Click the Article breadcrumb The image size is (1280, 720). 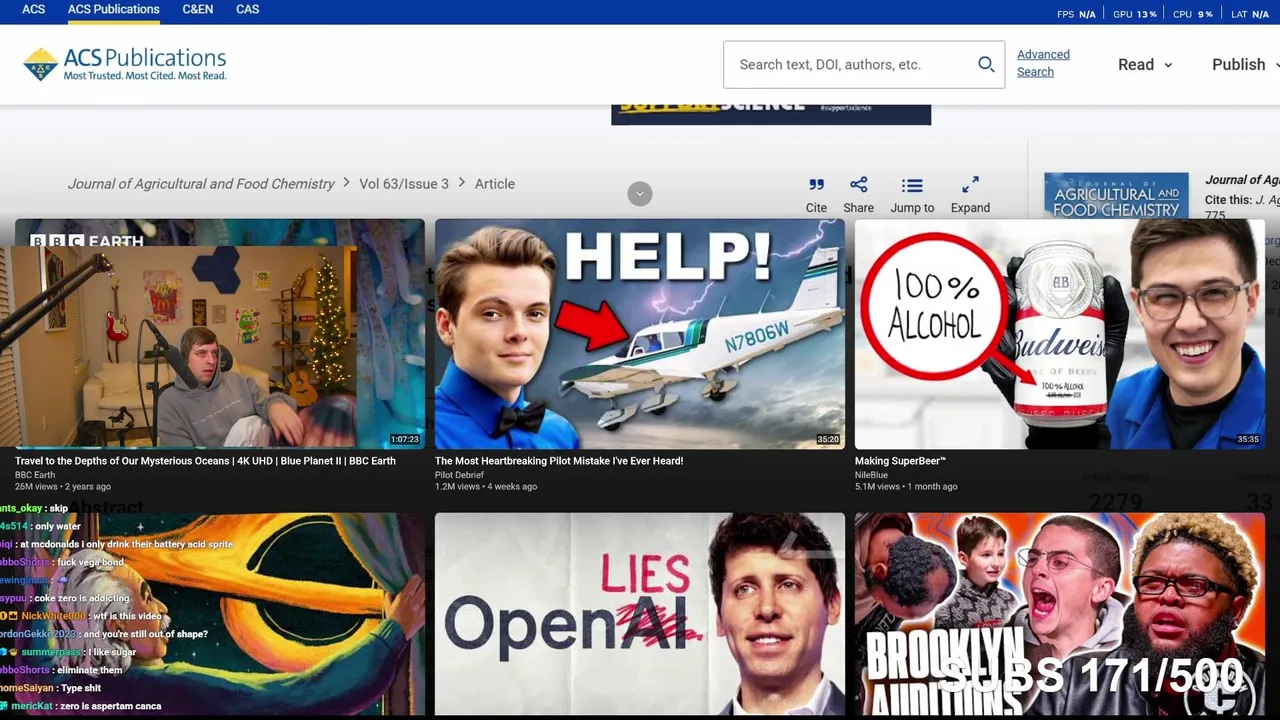coord(495,184)
